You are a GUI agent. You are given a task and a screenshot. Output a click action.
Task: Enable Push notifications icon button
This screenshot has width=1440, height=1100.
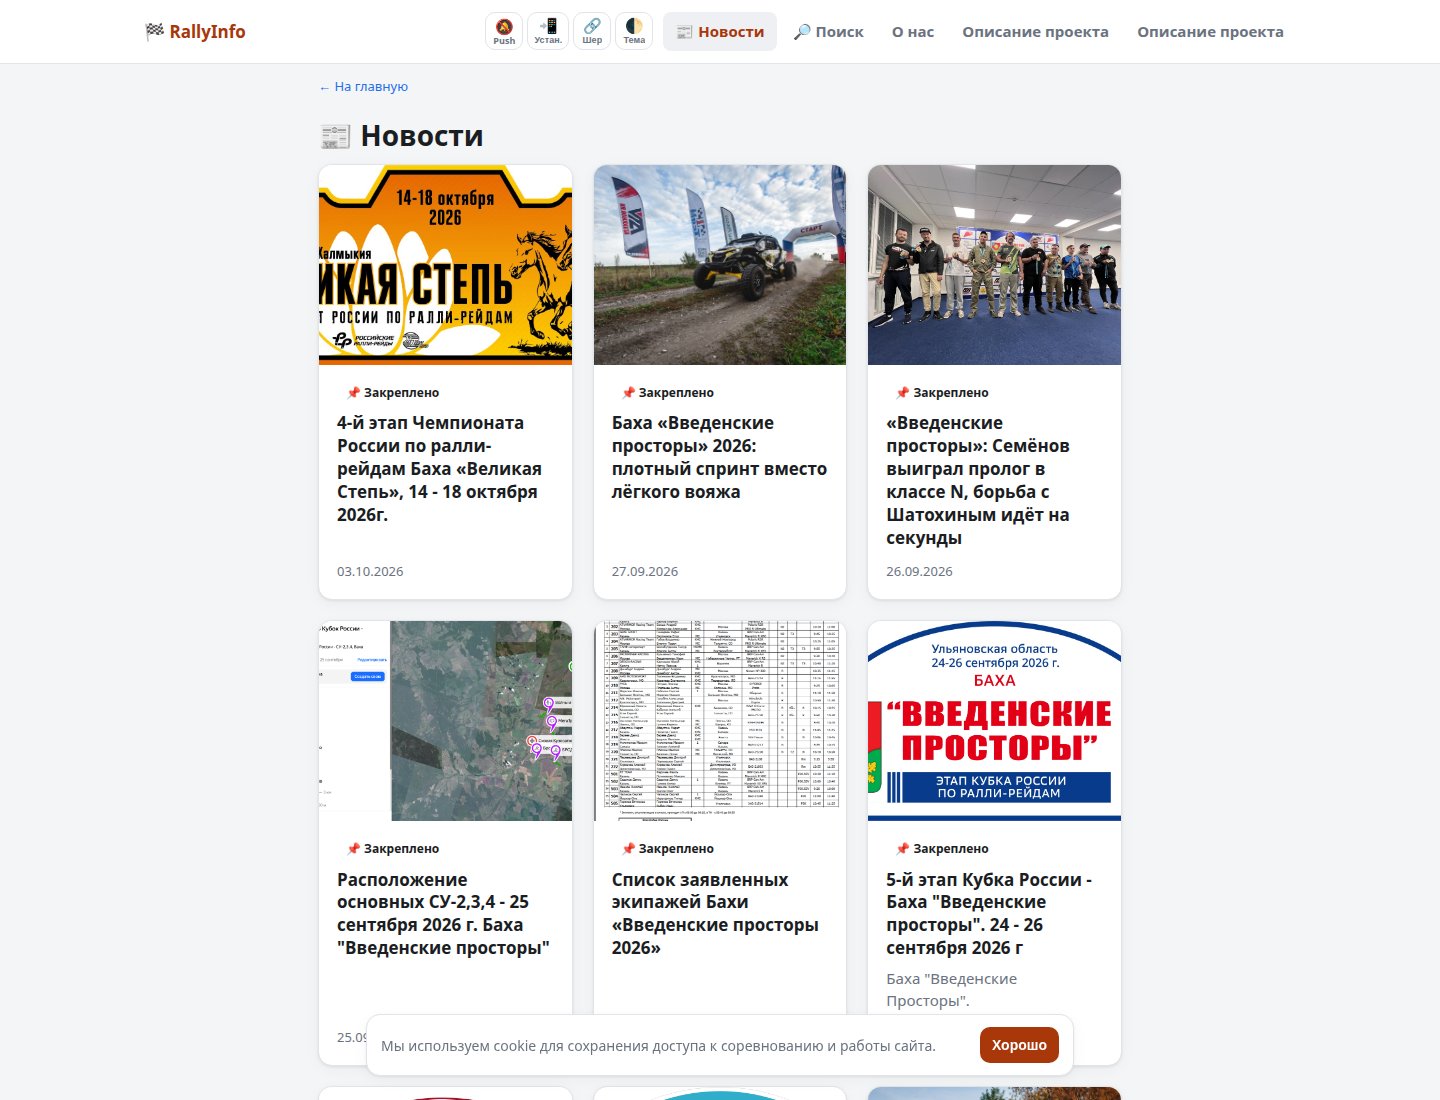(x=504, y=31)
